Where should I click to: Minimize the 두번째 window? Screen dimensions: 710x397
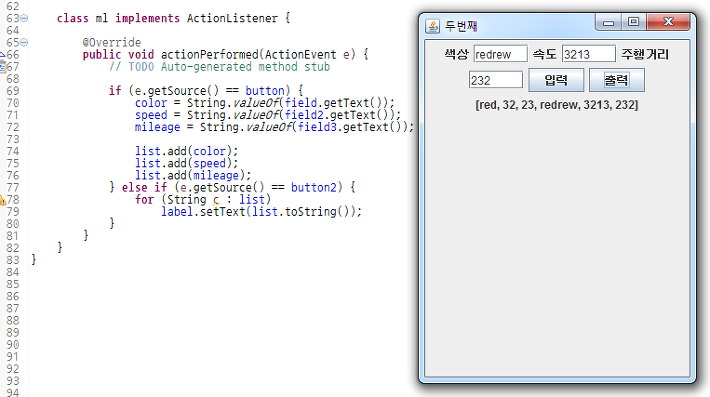pyautogui.click(x=608, y=22)
